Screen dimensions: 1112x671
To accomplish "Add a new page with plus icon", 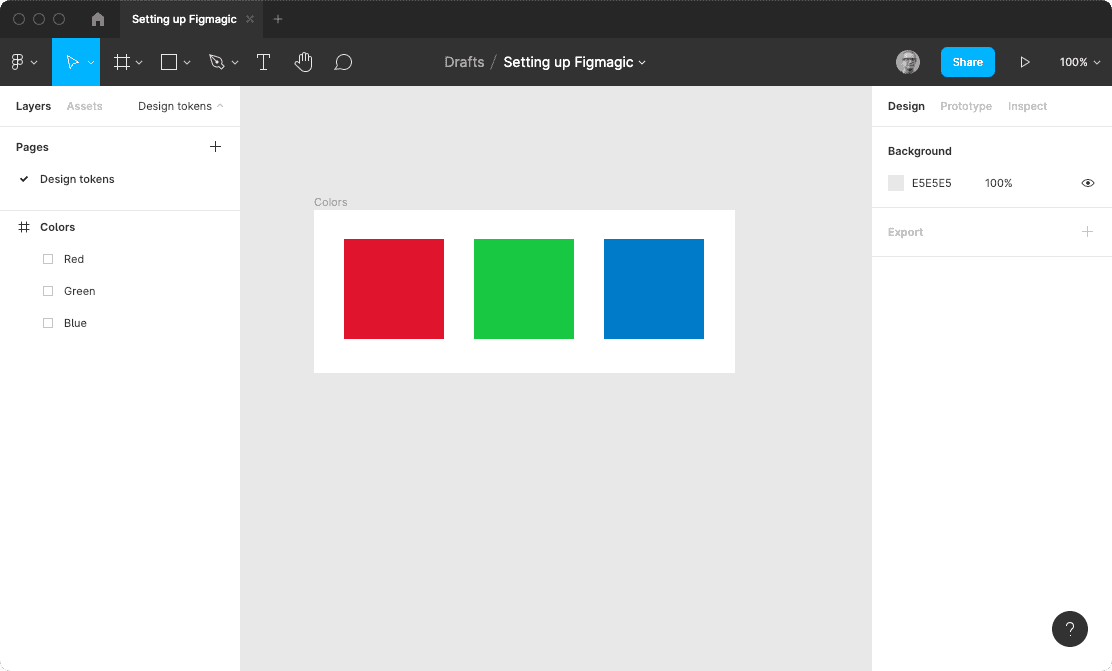I will point(216,147).
